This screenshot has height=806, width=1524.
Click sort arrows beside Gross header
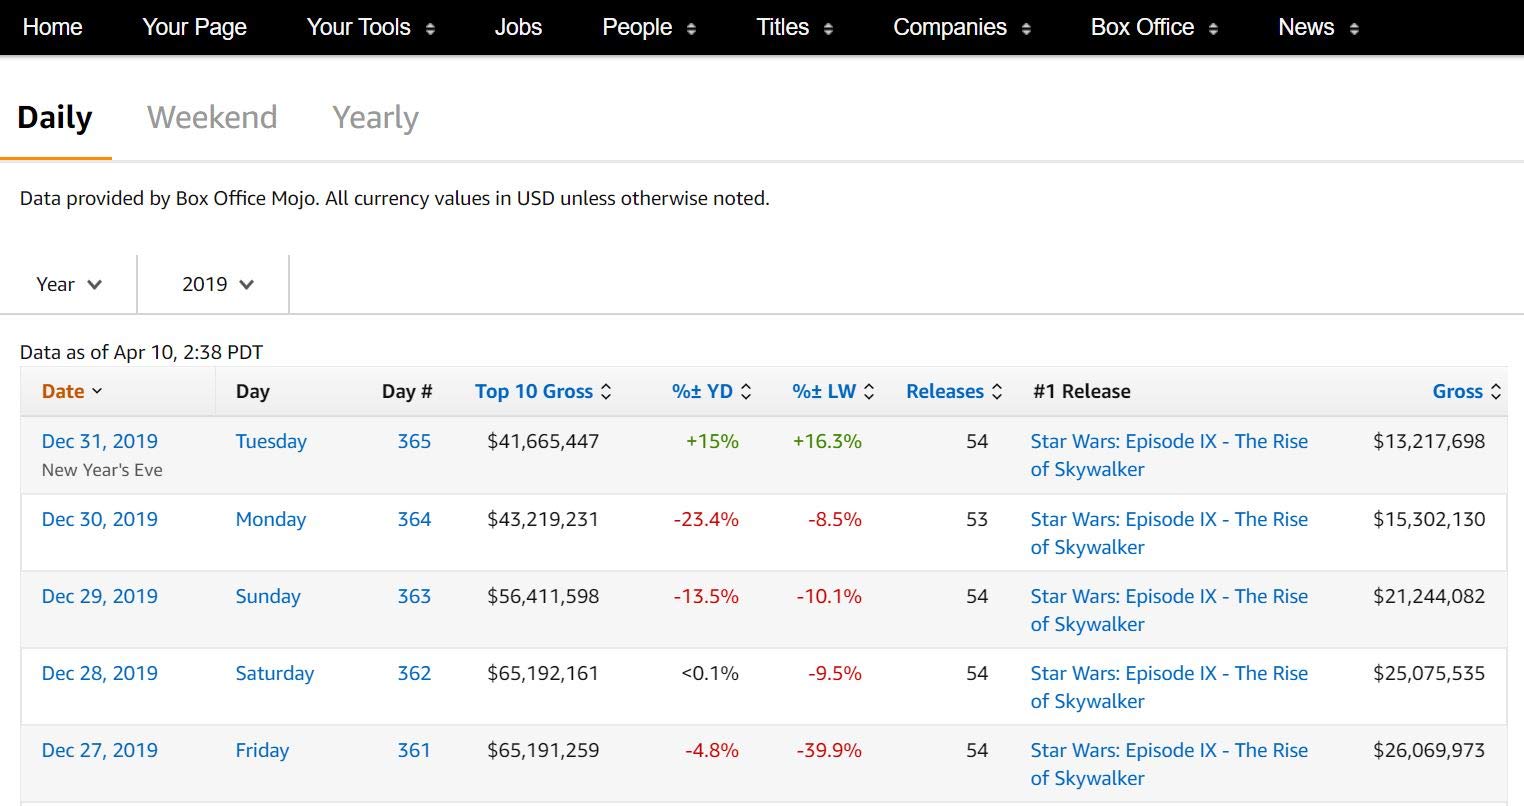click(x=1496, y=392)
